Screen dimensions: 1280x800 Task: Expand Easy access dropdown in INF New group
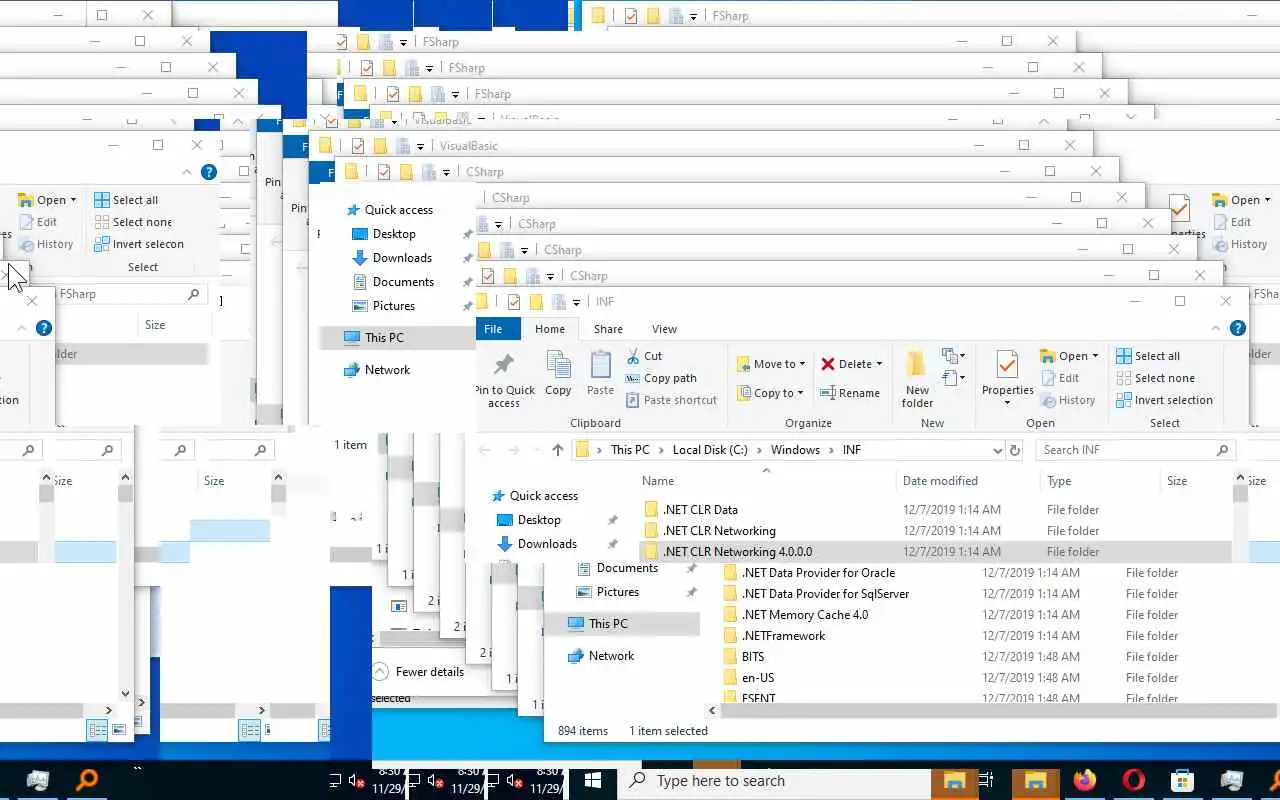tap(952, 378)
